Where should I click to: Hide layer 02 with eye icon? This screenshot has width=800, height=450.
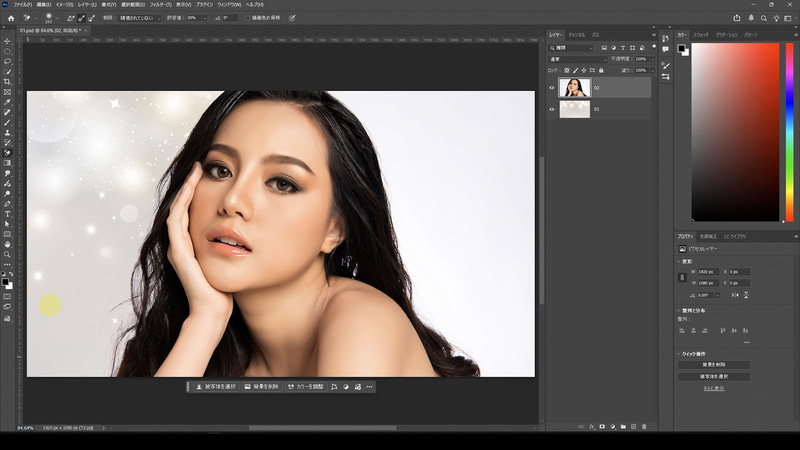click(x=552, y=88)
